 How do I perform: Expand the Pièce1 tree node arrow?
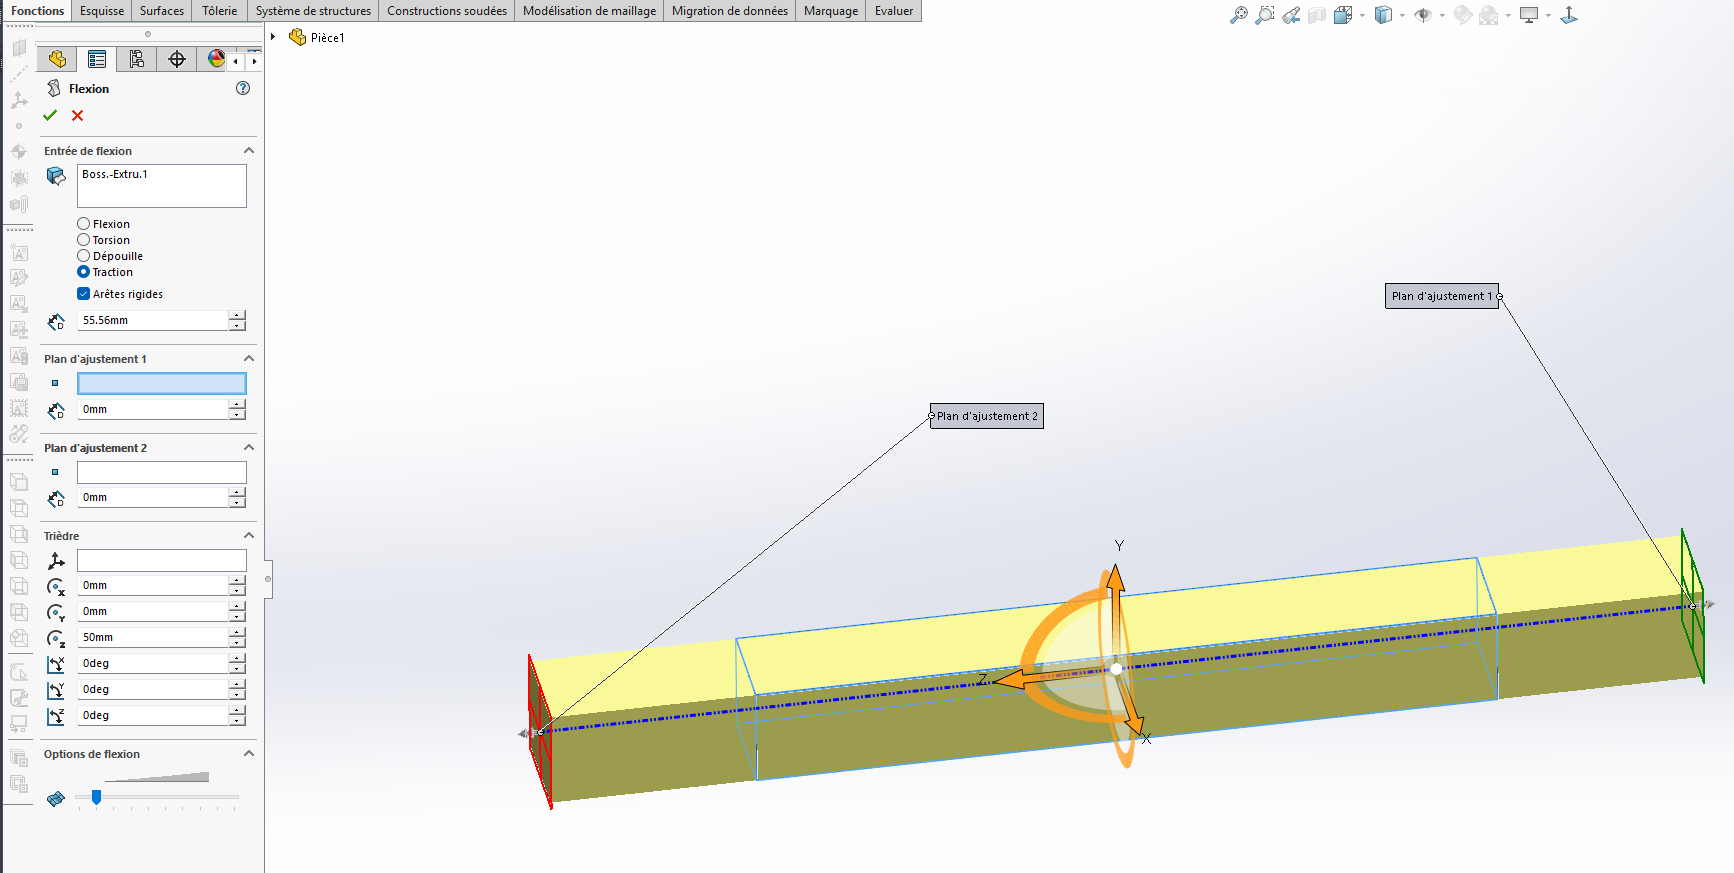point(273,37)
